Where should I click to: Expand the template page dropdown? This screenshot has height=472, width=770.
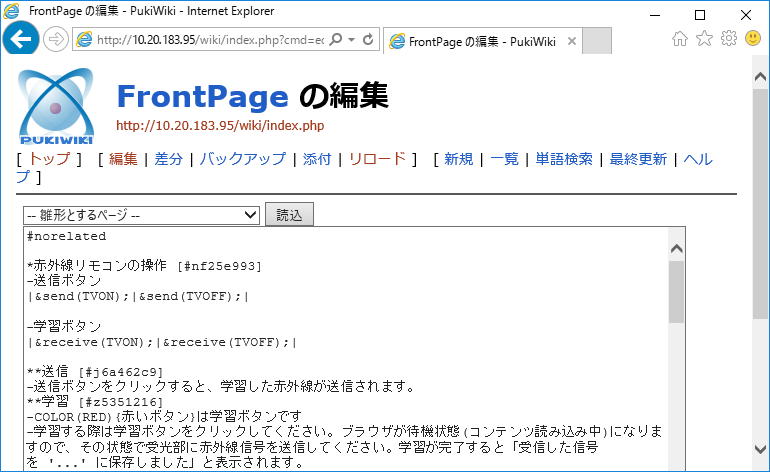pos(142,215)
